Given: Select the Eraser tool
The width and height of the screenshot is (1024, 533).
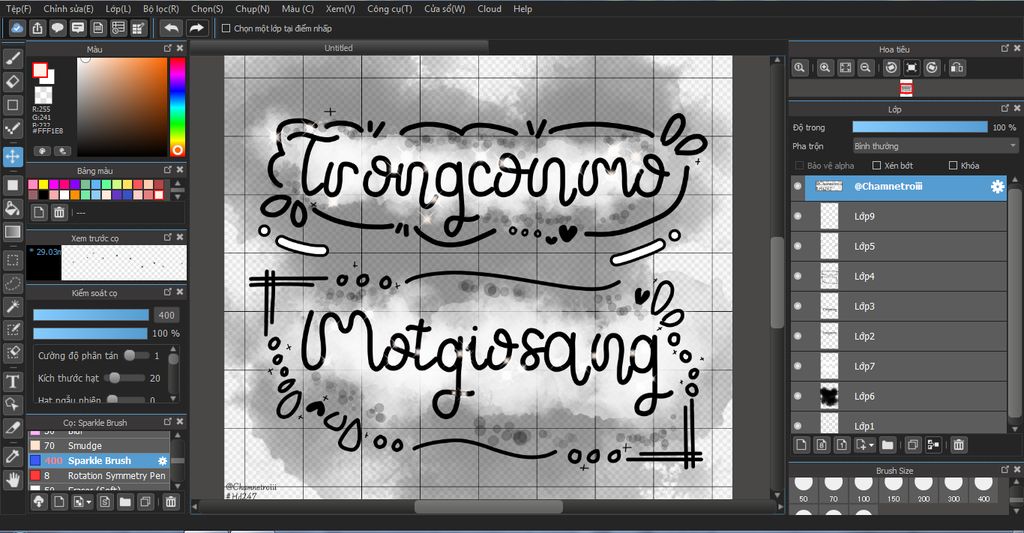Looking at the screenshot, I should click(12, 82).
